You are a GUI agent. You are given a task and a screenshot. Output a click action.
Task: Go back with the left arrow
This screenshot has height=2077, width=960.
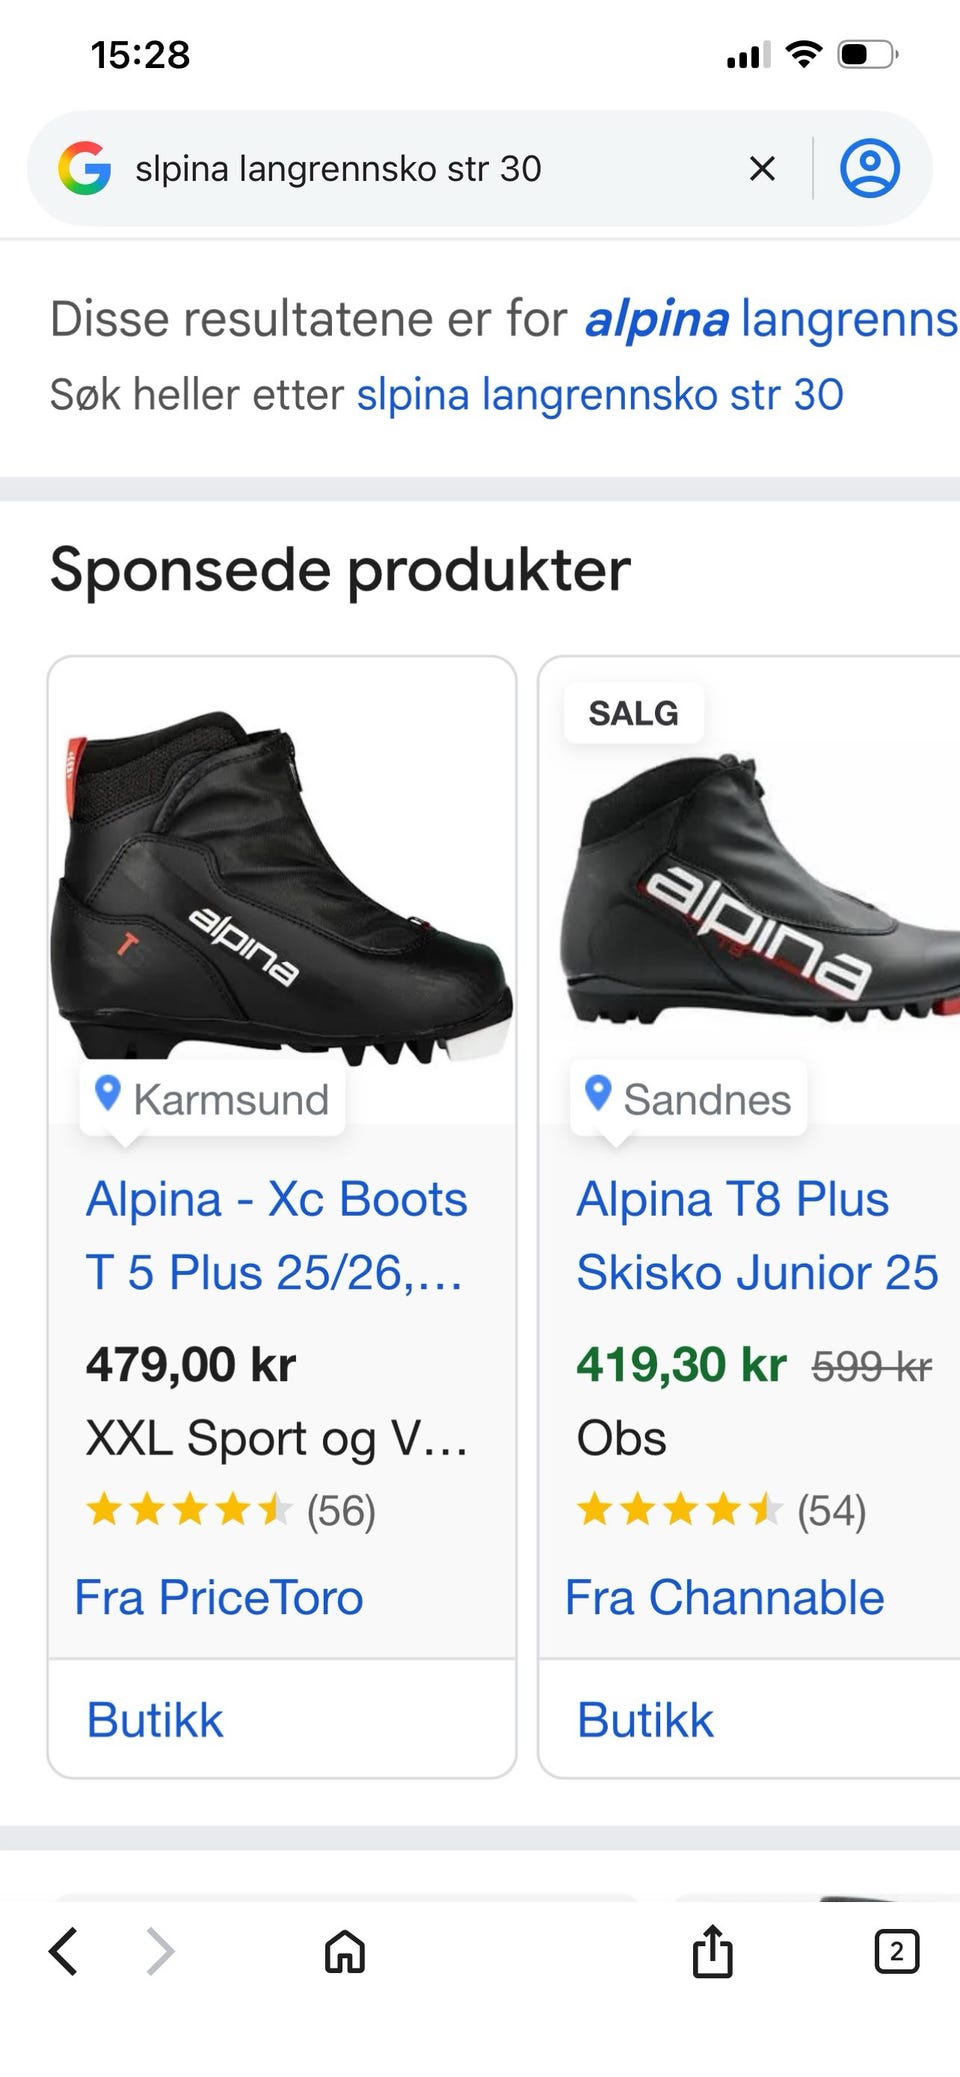point(63,1951)
